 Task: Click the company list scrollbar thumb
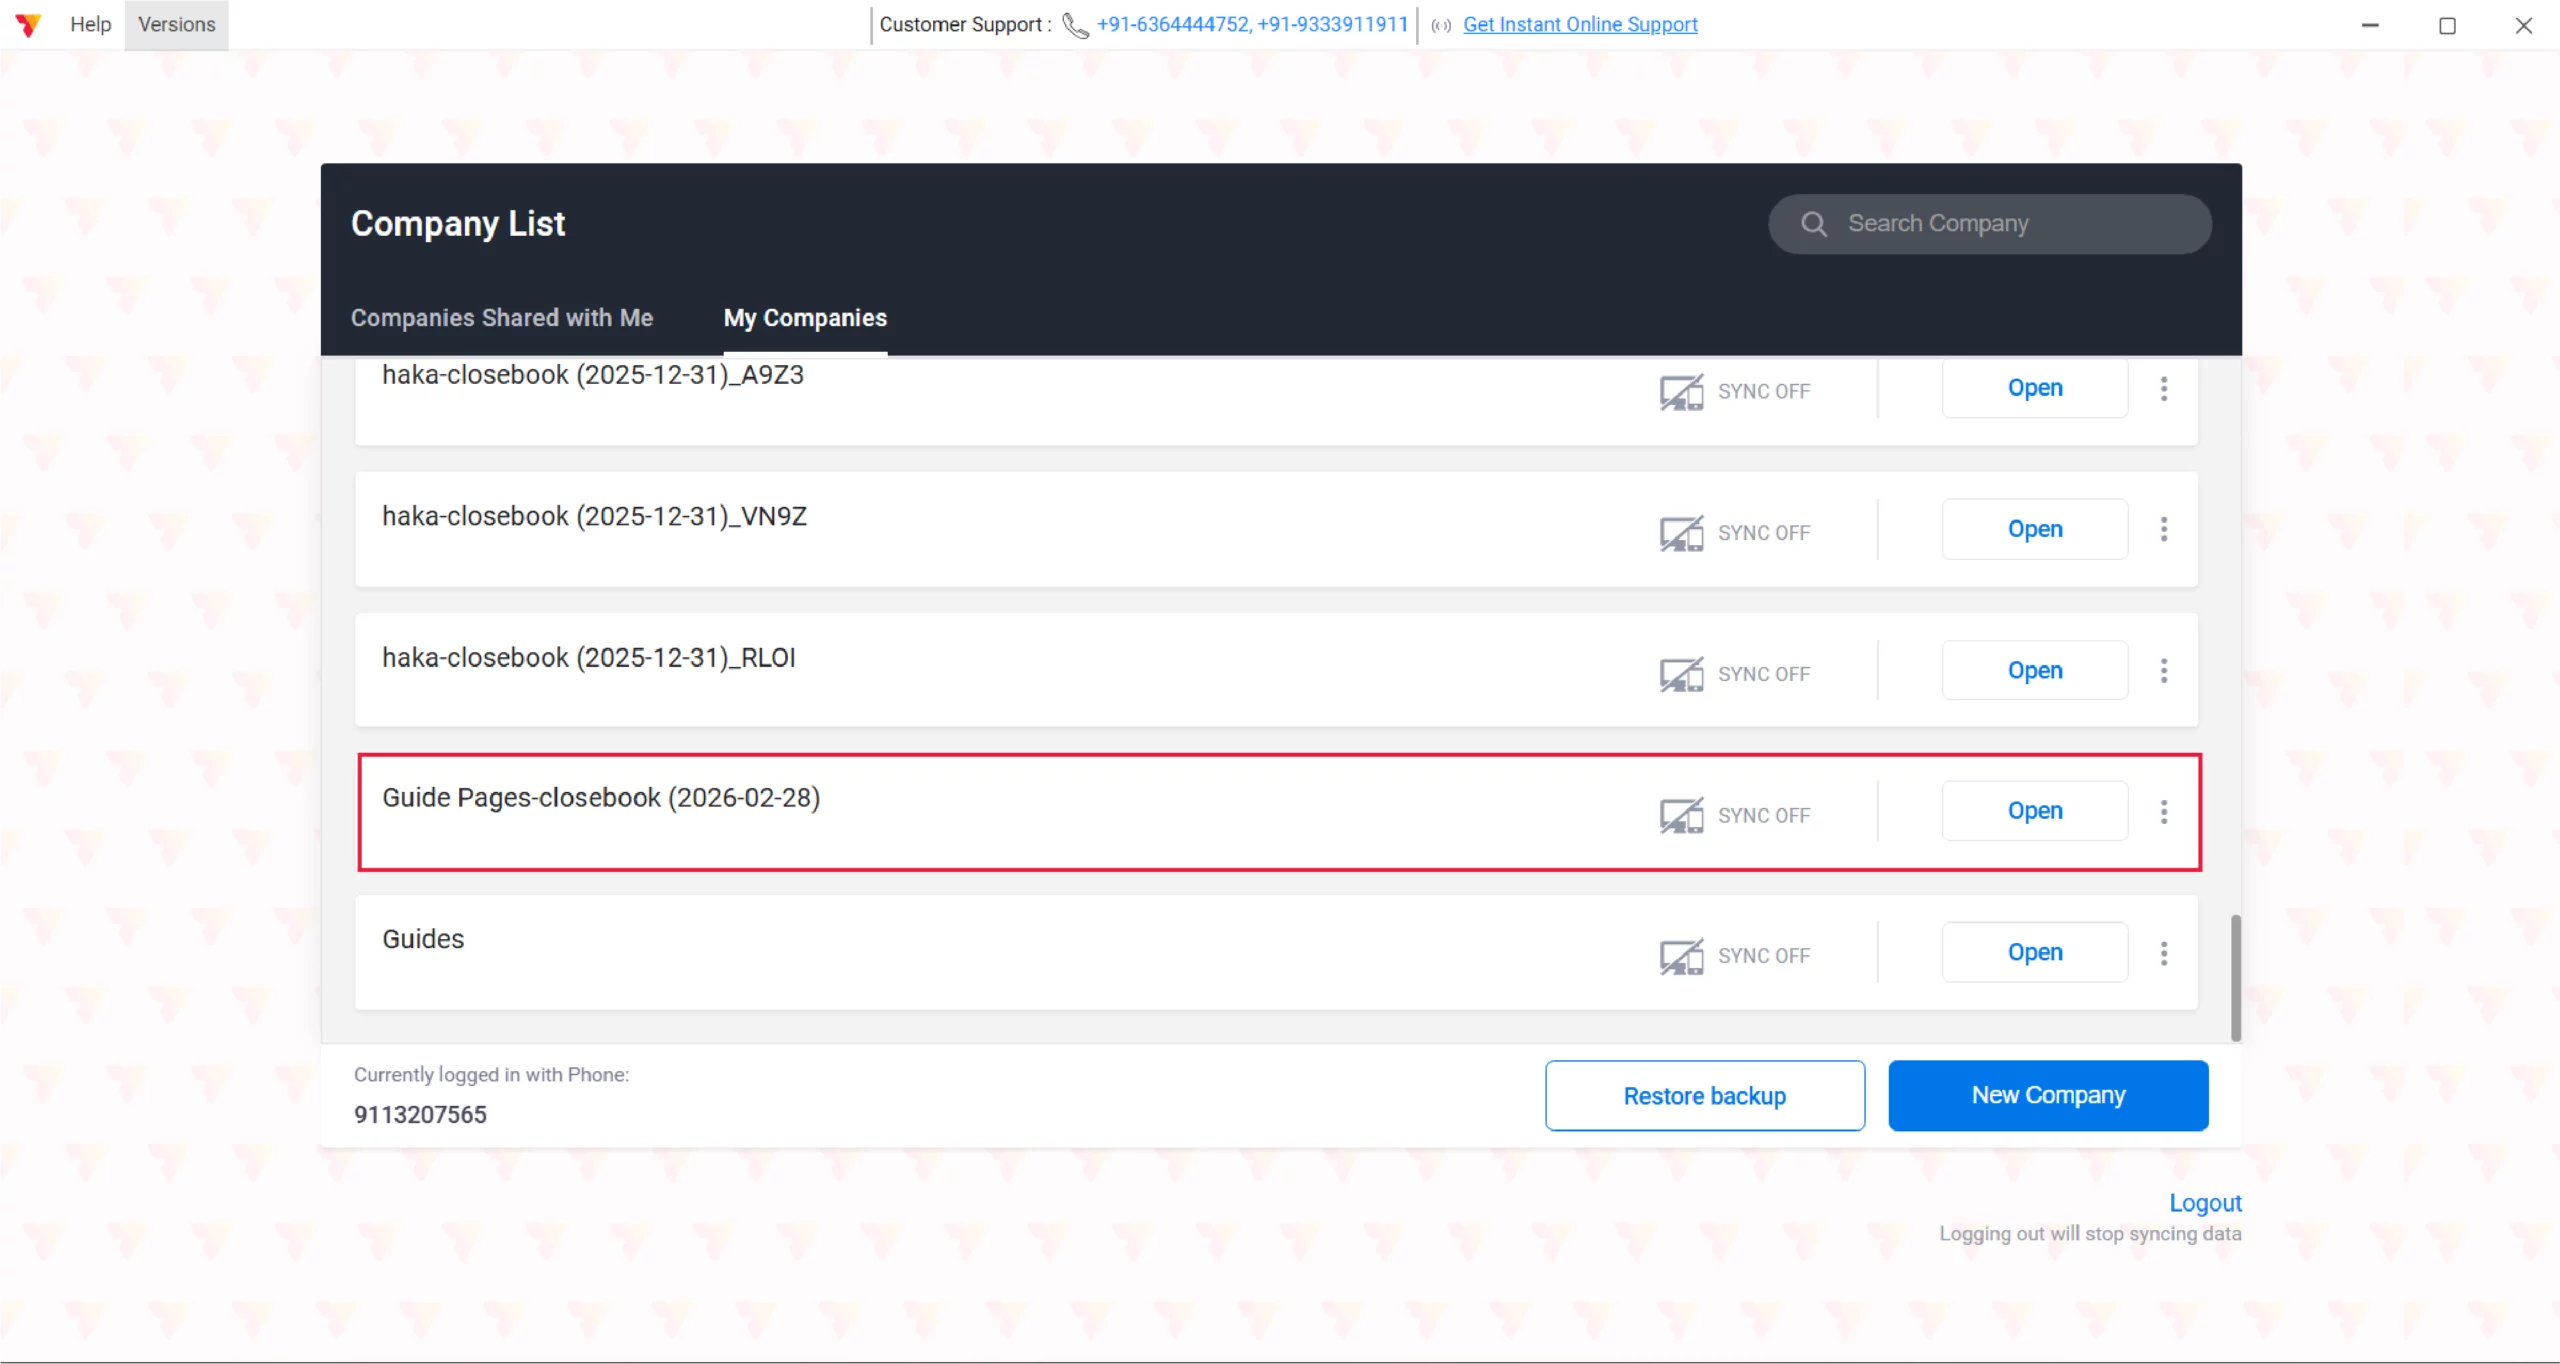(2236, 977)
